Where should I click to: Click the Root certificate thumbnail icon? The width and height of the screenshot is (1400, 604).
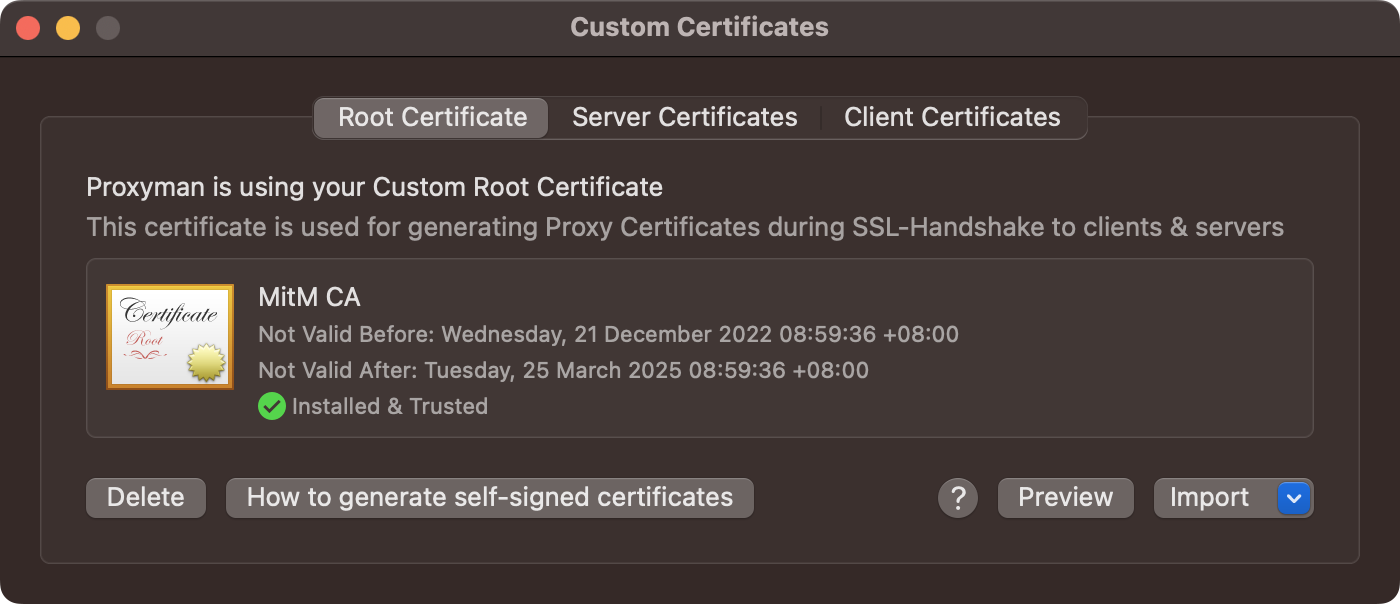click(x=170, y=336)
